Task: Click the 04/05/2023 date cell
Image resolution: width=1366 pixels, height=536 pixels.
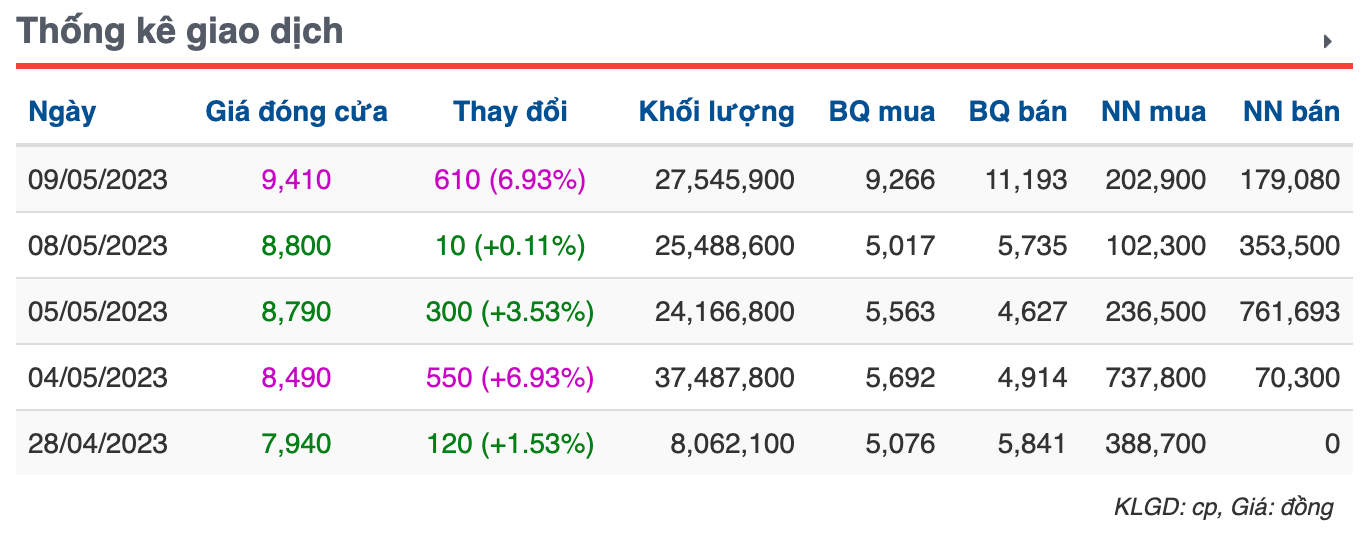Action: (x=98, y=378)
